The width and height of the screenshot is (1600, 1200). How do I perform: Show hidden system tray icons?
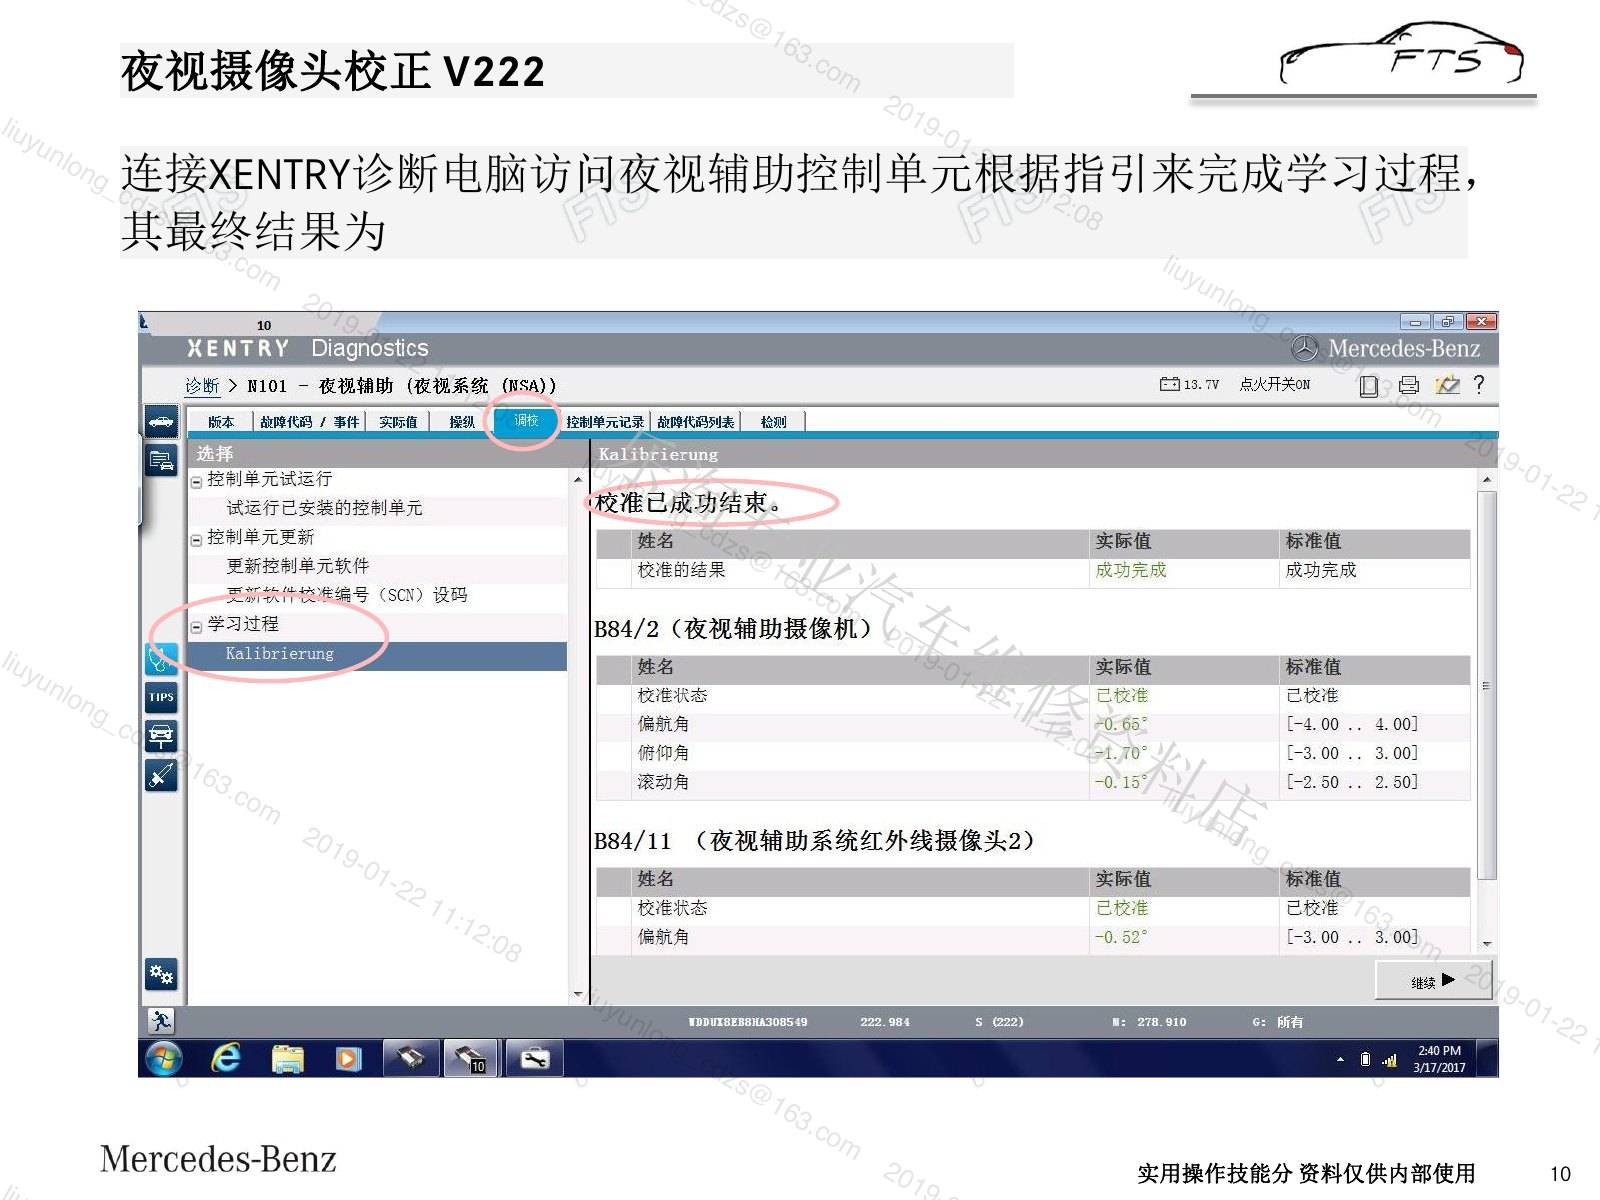point(1340,1059)
